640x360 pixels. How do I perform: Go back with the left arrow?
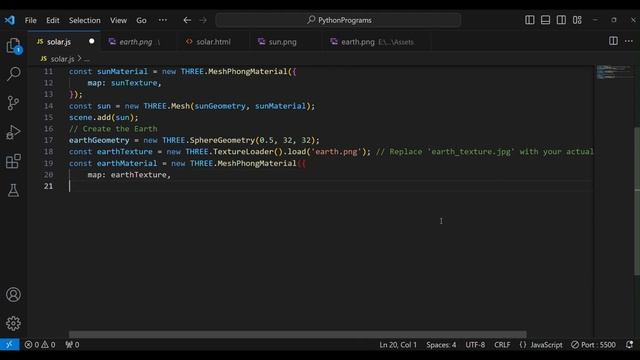coord(187,20)
